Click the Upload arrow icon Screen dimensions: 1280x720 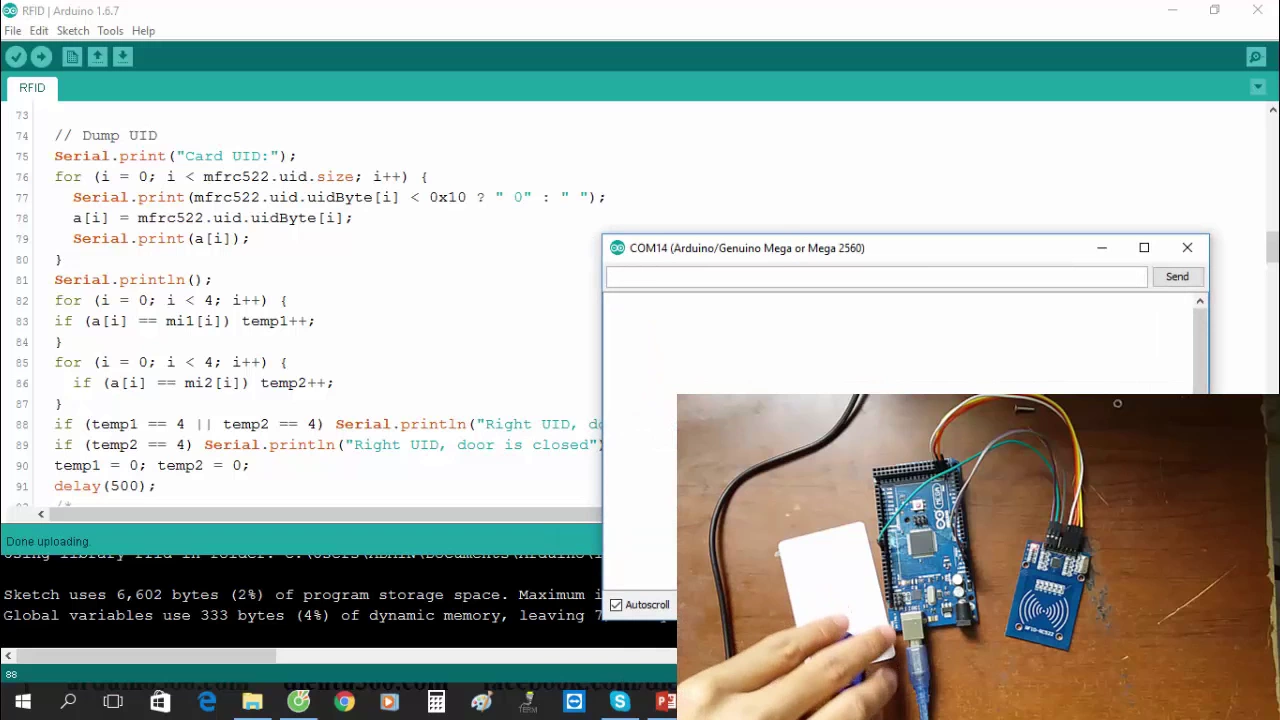[41, 57]
